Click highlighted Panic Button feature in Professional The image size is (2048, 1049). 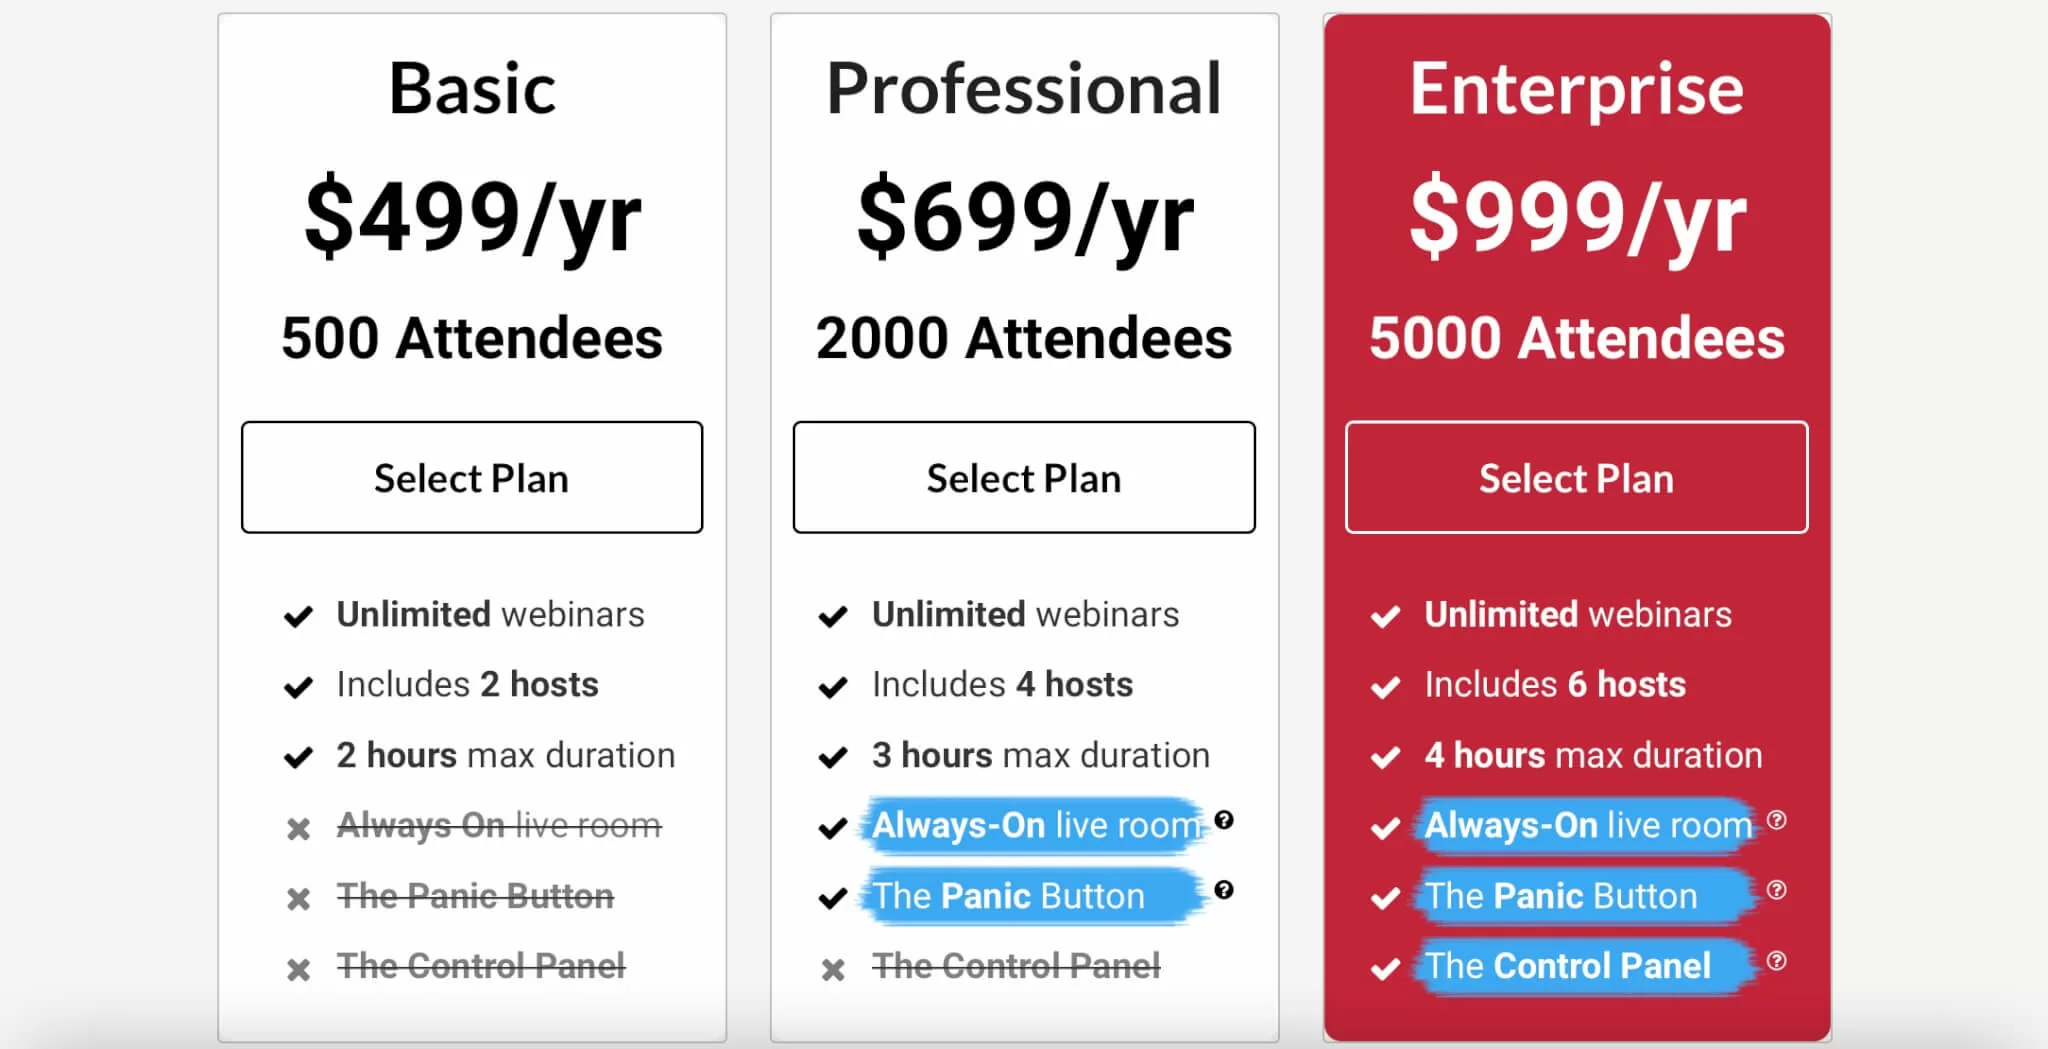[1008, 896]
